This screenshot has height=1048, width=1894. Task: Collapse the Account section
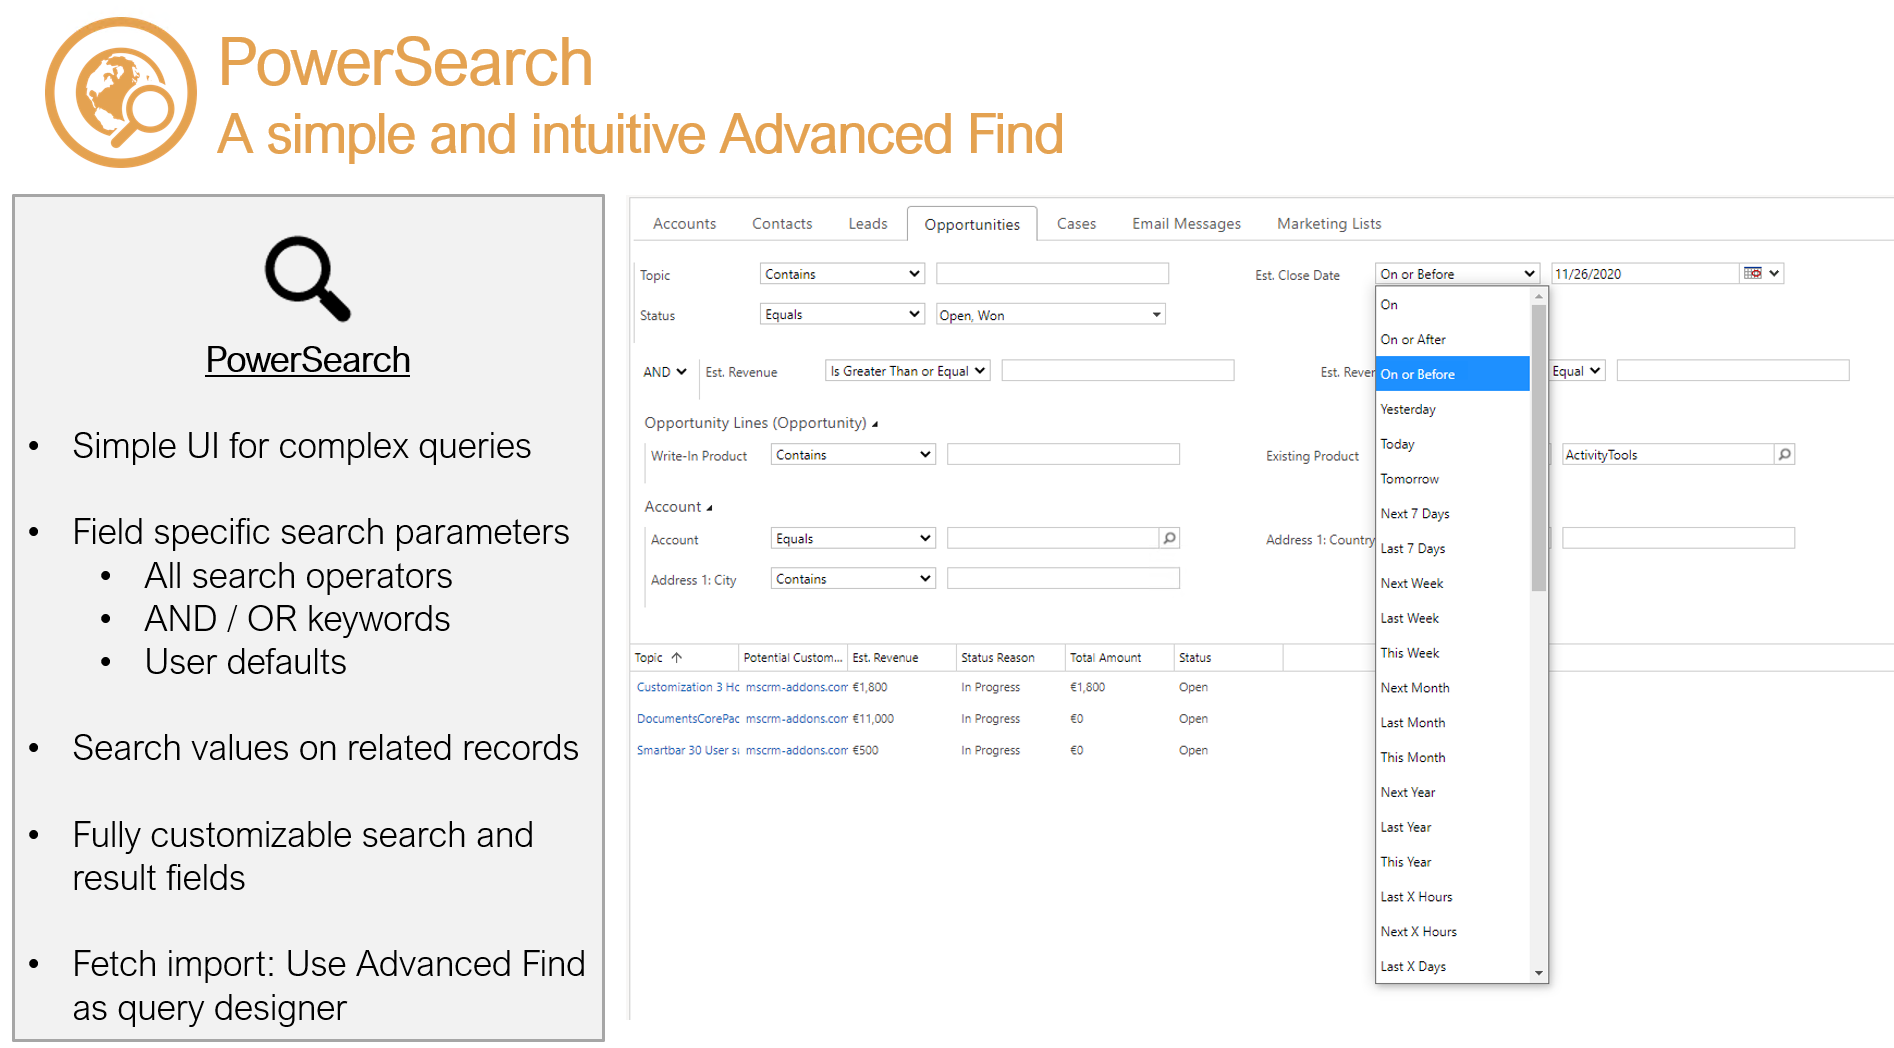[x=708, y=507]
